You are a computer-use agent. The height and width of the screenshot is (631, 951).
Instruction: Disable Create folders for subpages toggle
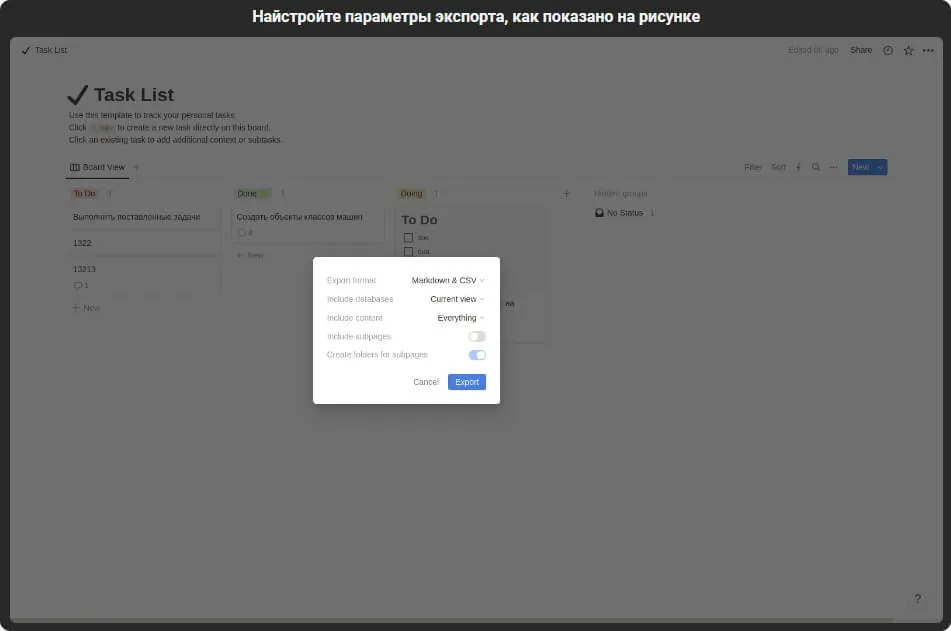click(477, 355)
